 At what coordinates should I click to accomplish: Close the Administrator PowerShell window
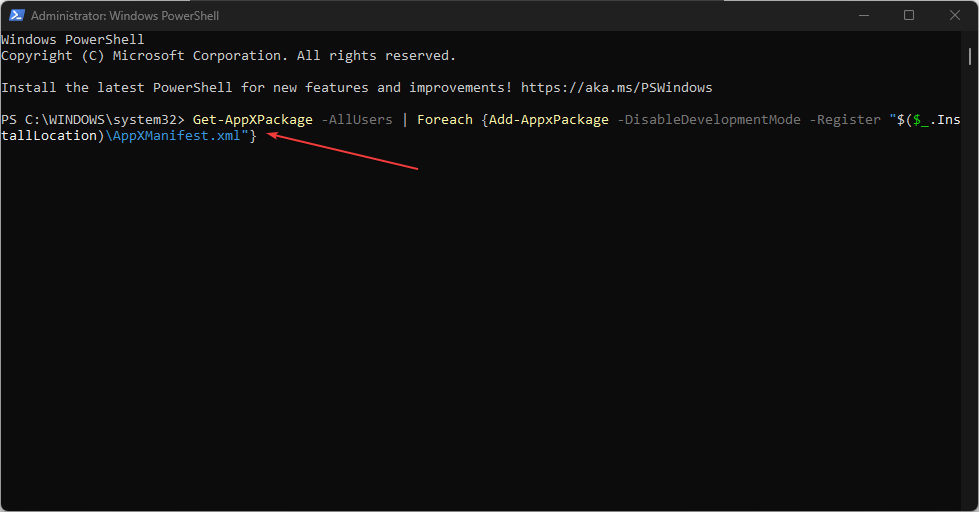point(955,16)
